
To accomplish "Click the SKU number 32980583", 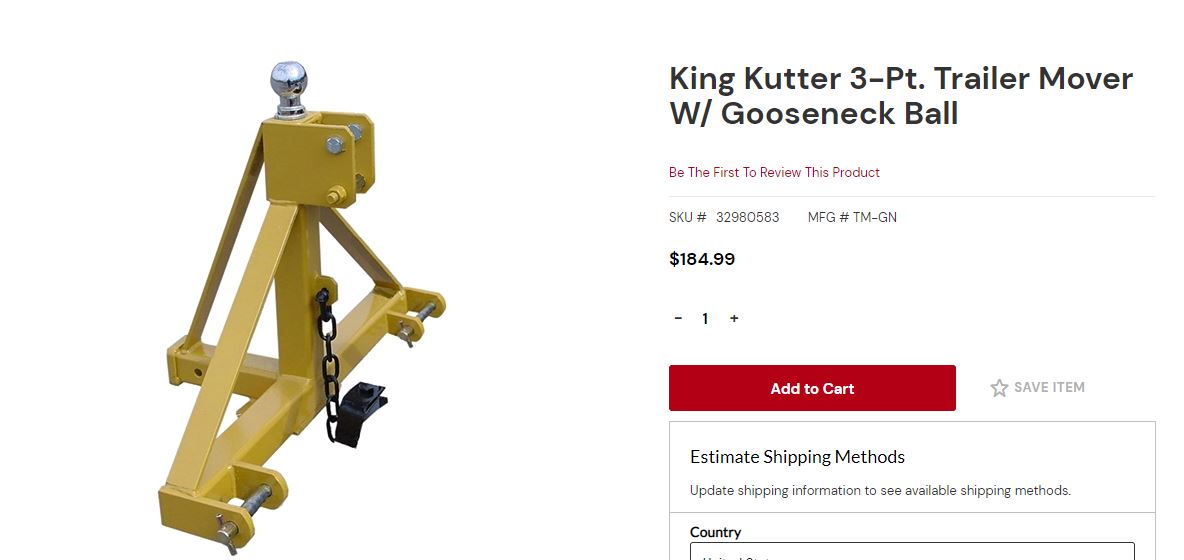I will (747, 217).
